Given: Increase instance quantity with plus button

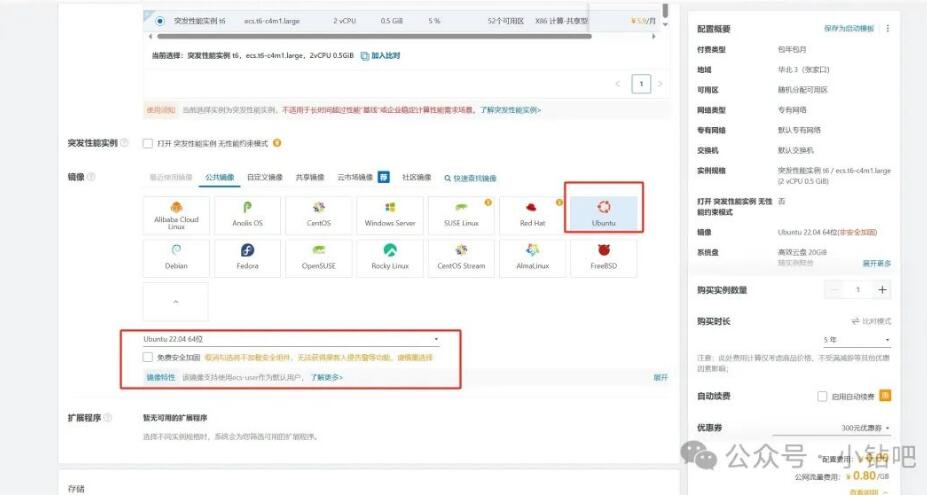Looking at the screenshot, I should [x=882, y=290].
